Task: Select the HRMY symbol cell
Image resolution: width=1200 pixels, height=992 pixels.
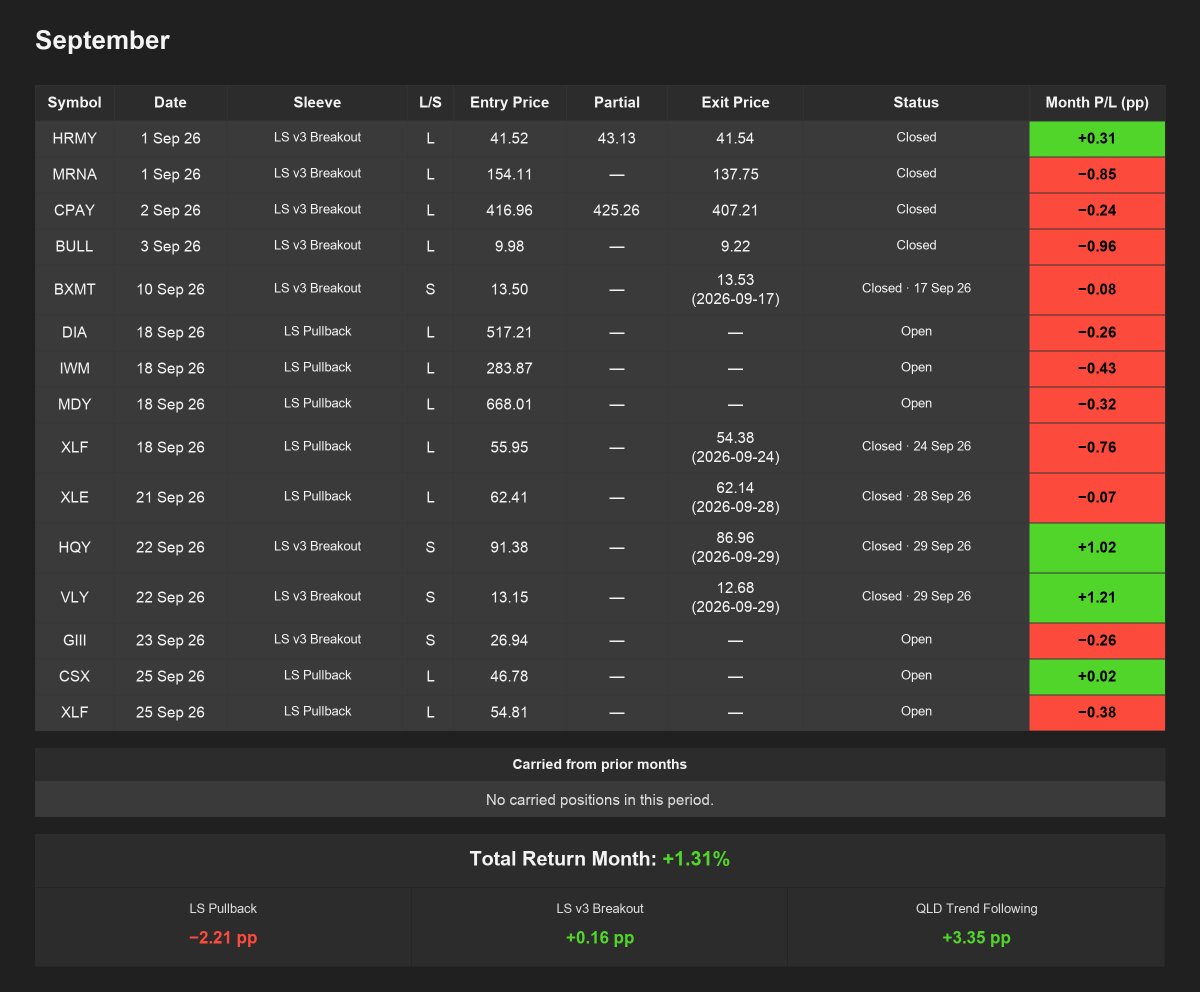Action: click(75, 138)
